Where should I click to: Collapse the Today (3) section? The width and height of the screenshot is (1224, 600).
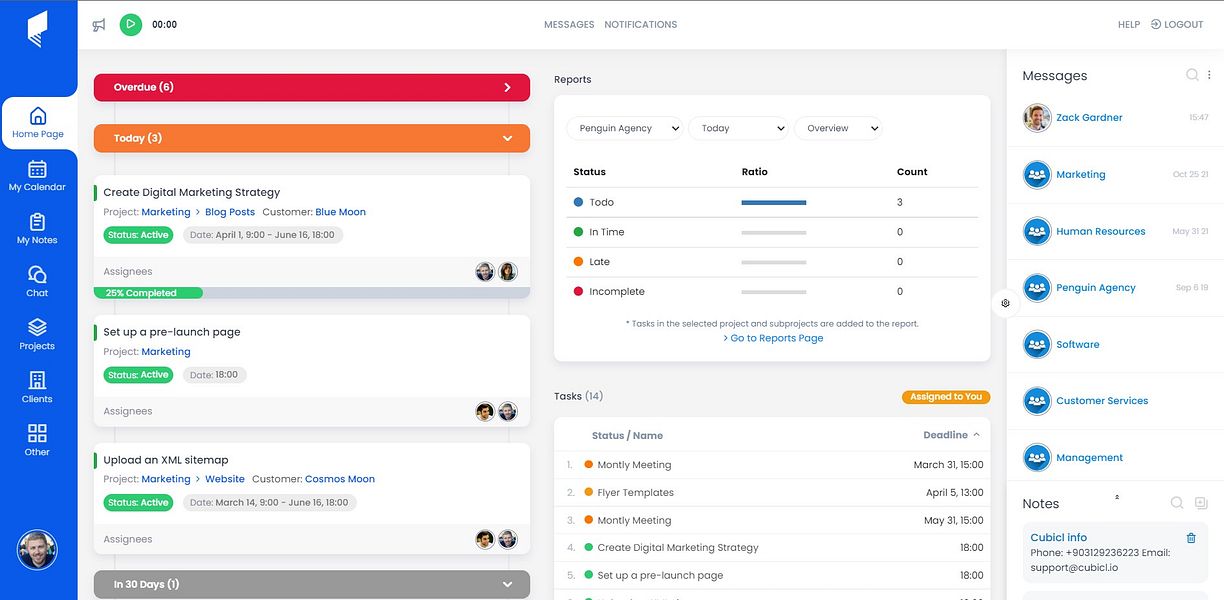click(x=312, y=138)
